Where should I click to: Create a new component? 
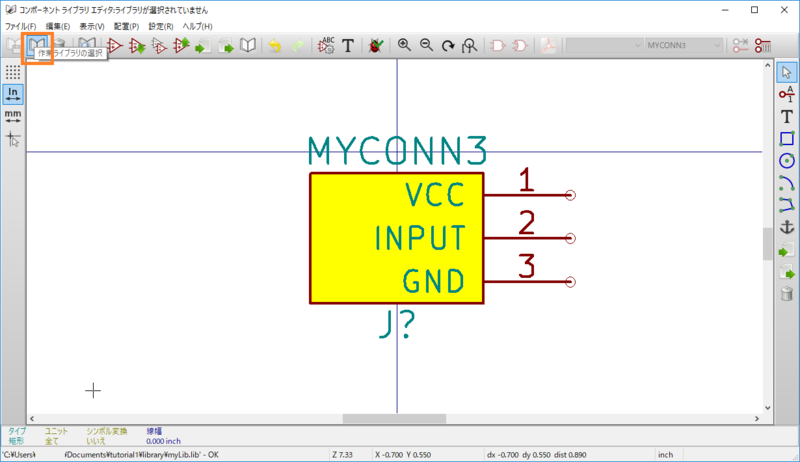[115, 45]
